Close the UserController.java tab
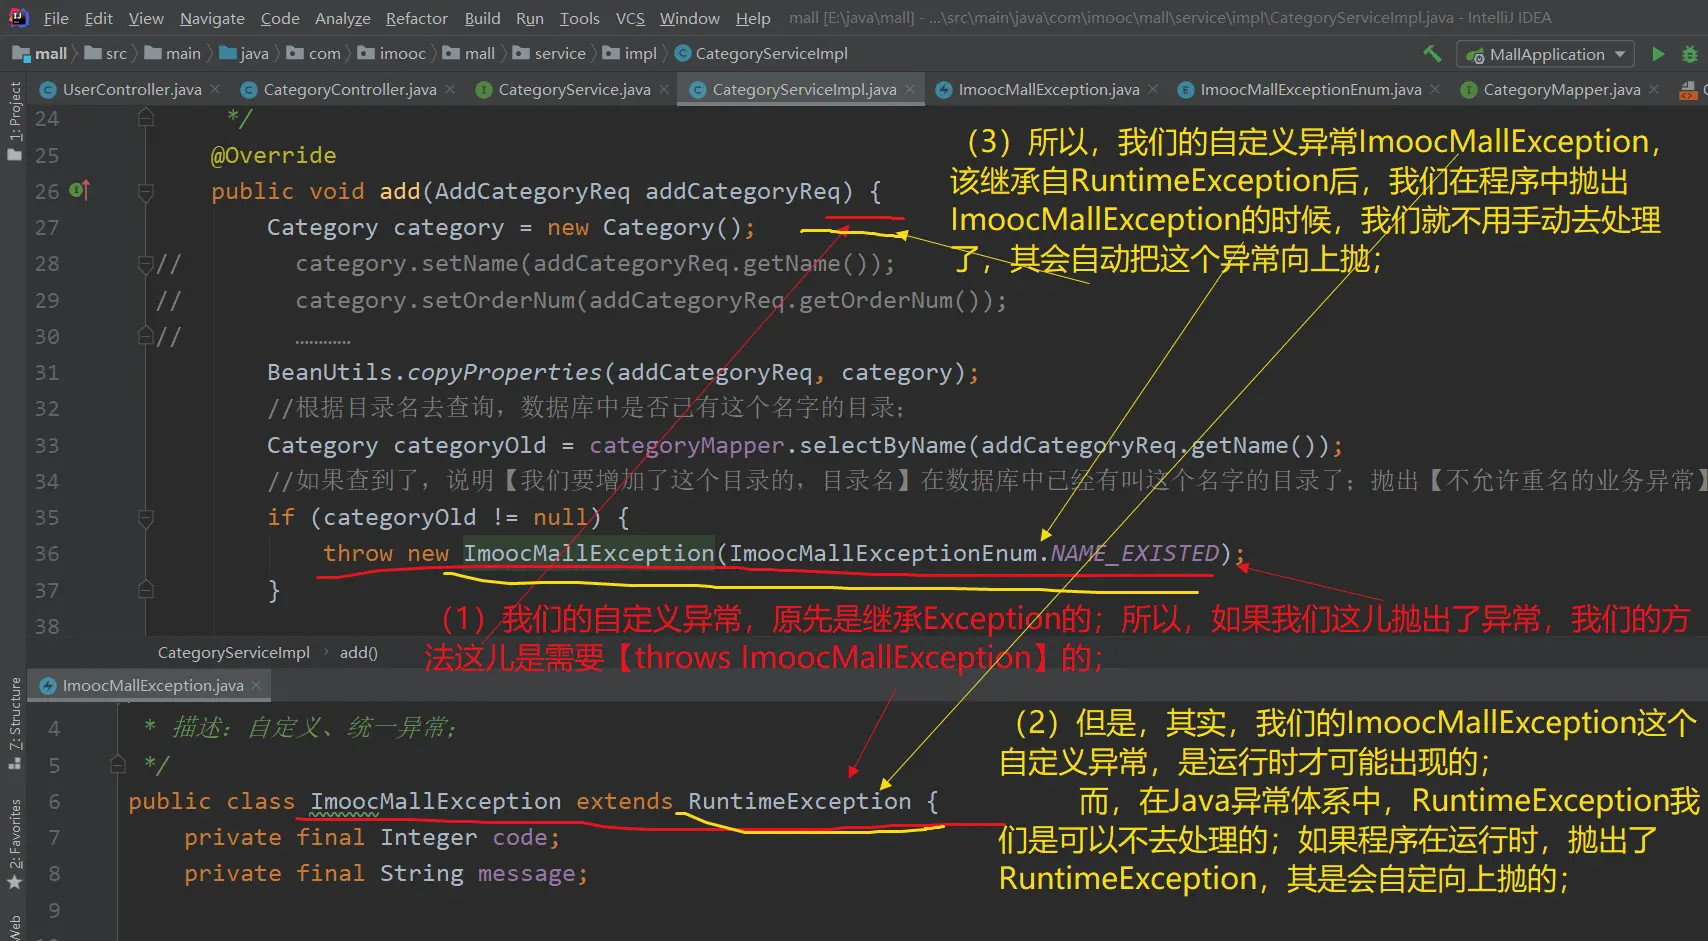 (x=215, y=89)
